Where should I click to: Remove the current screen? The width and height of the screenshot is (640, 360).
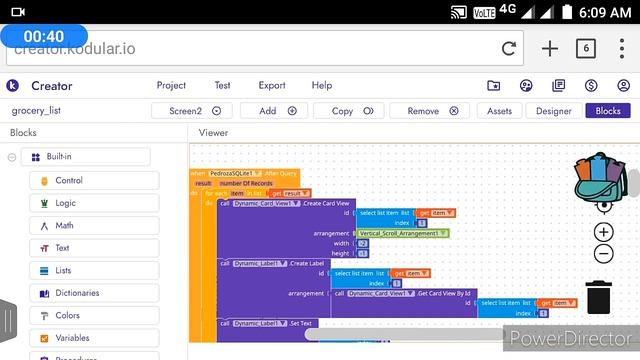[429, 111]
